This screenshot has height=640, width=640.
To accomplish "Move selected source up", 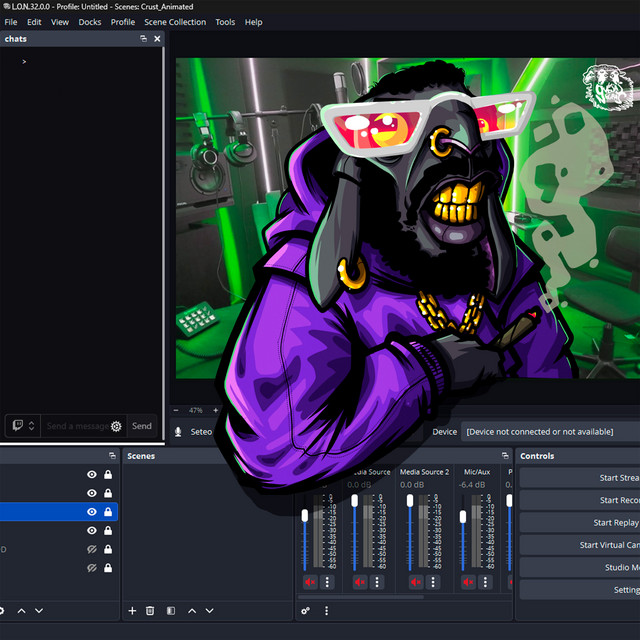I will tap(22, 611).
